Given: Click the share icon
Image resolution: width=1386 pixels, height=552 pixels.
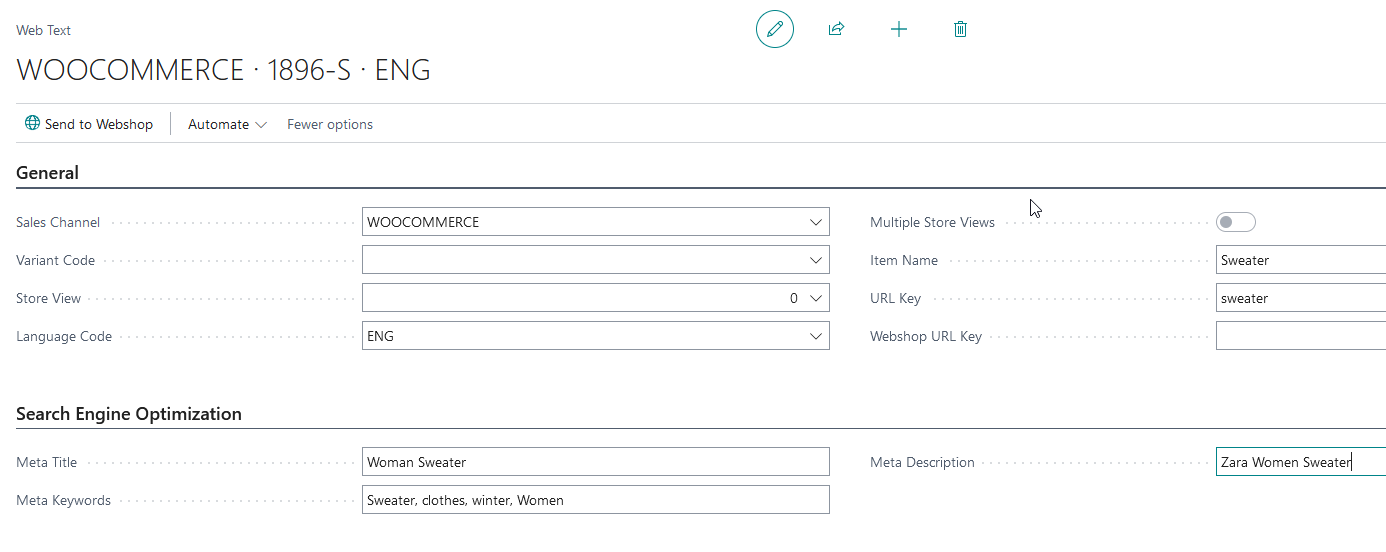Looking at the screenshot, I should (x=837, y=29).
